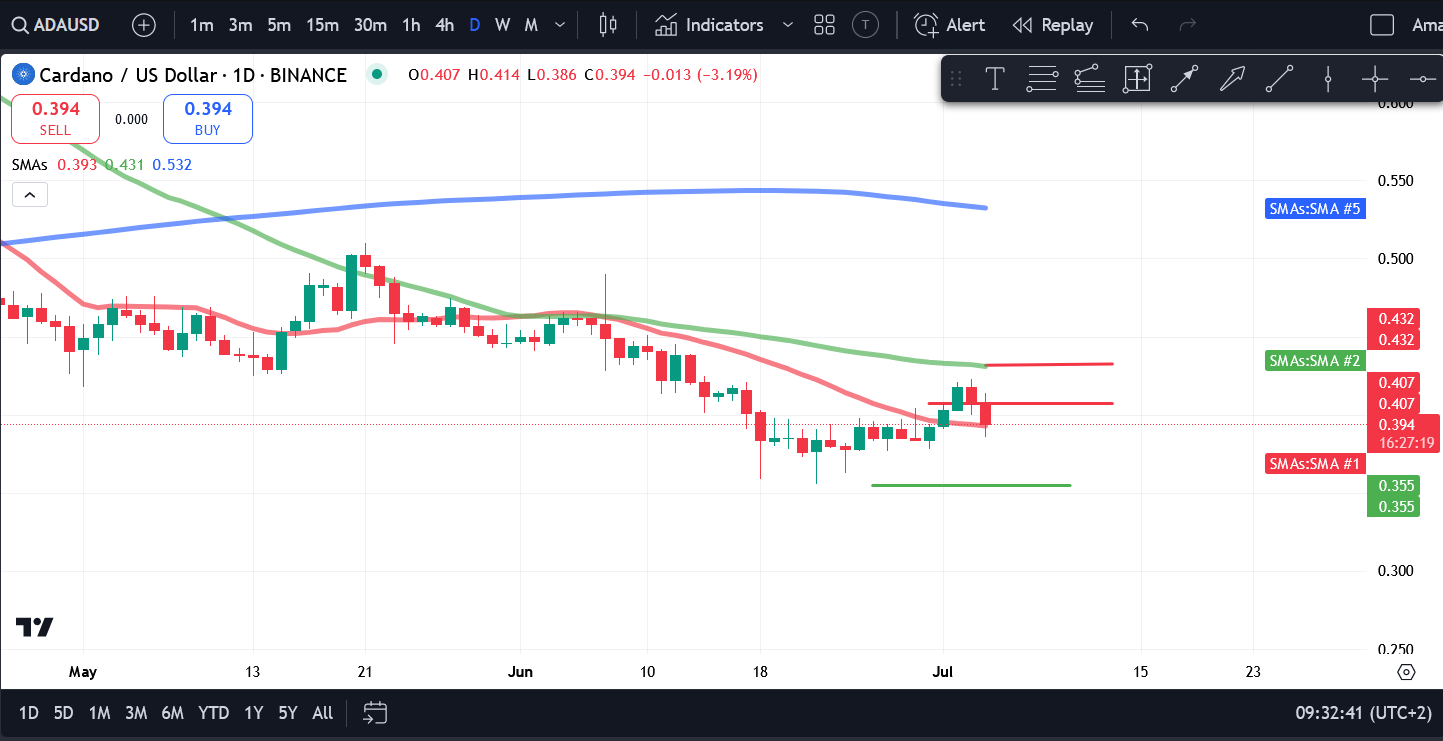Open the Go to date calendar icon
The height and width of the screenshot is (741, 1443).
click(375, 713)
